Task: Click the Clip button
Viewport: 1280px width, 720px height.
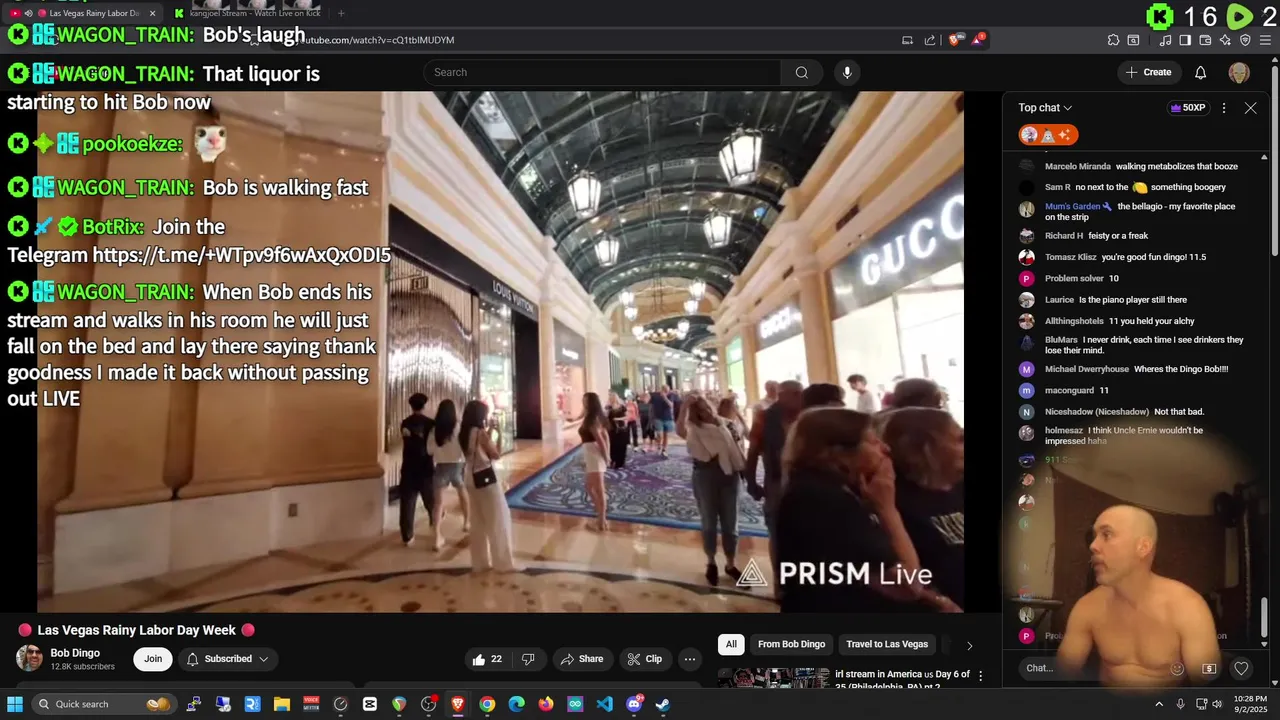Action: coord(644,659)
